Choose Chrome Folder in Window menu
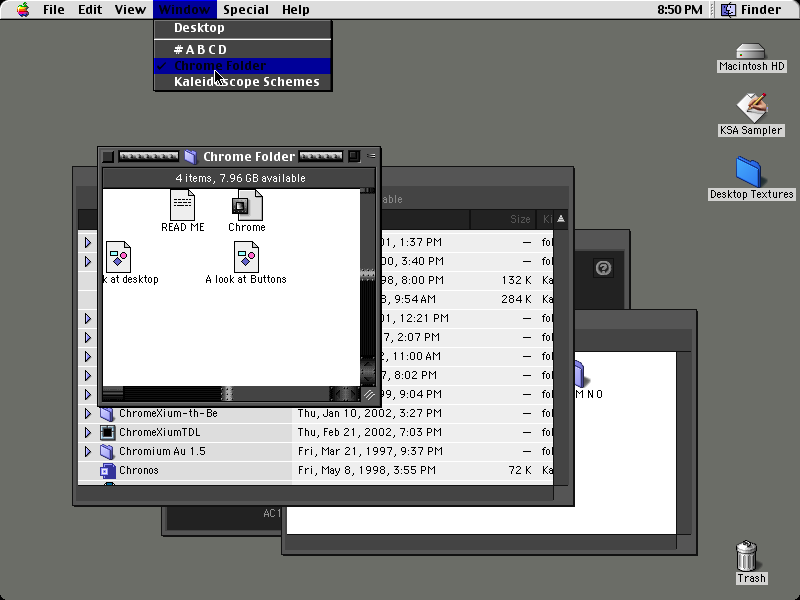The height and width of the screenshot is (600, 800). pyautogui.click(x=243, y=66)
